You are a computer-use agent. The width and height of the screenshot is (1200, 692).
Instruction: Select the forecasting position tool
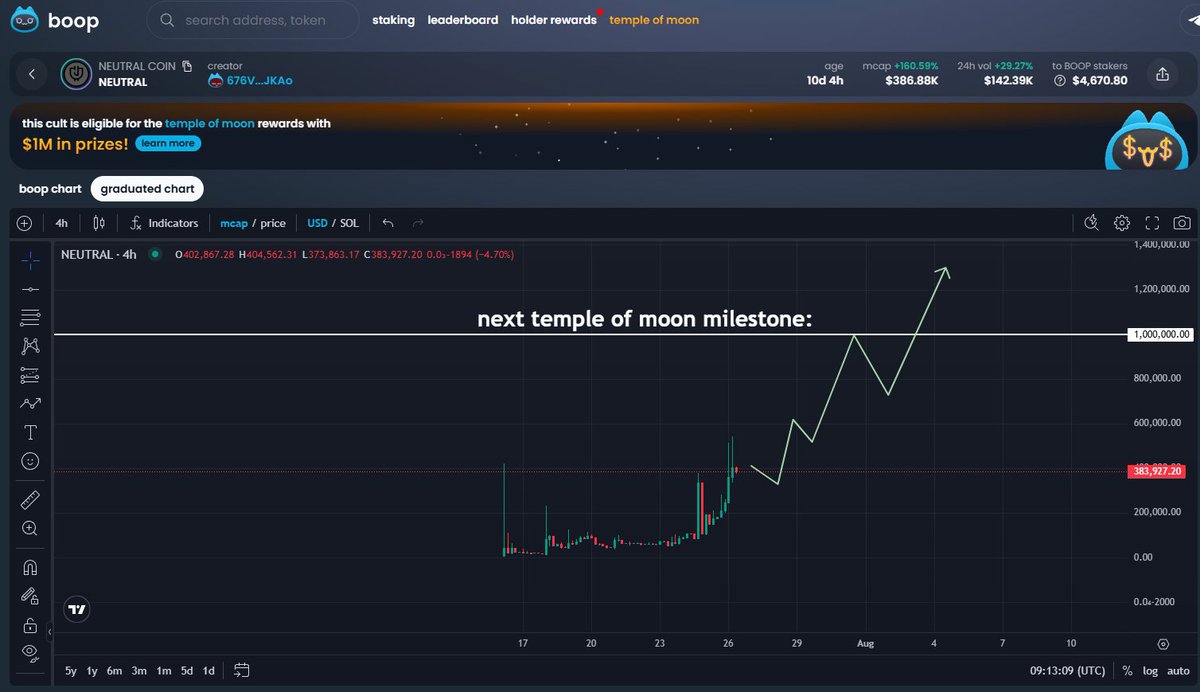(30, 375)
